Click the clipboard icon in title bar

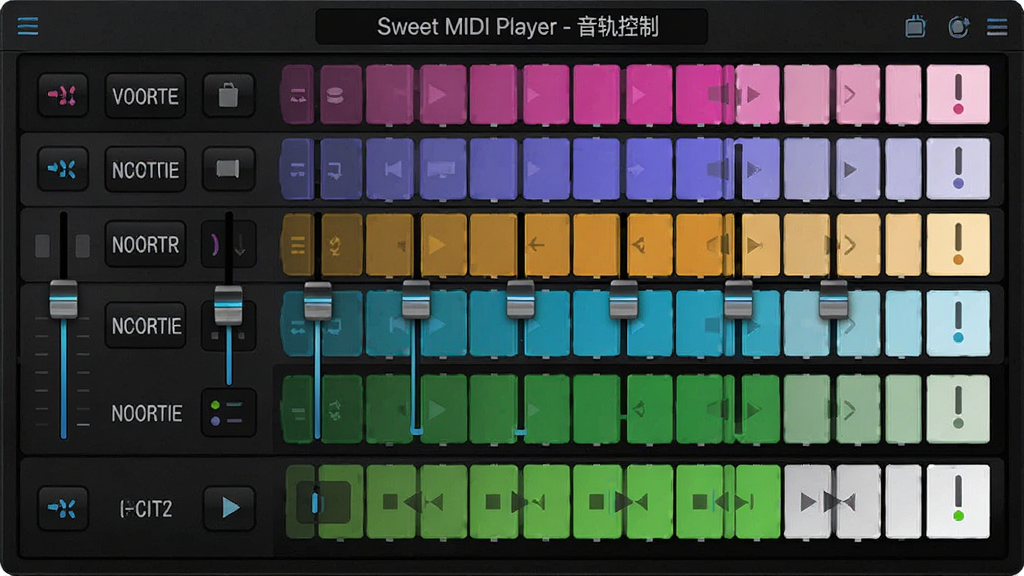[916, 27]
